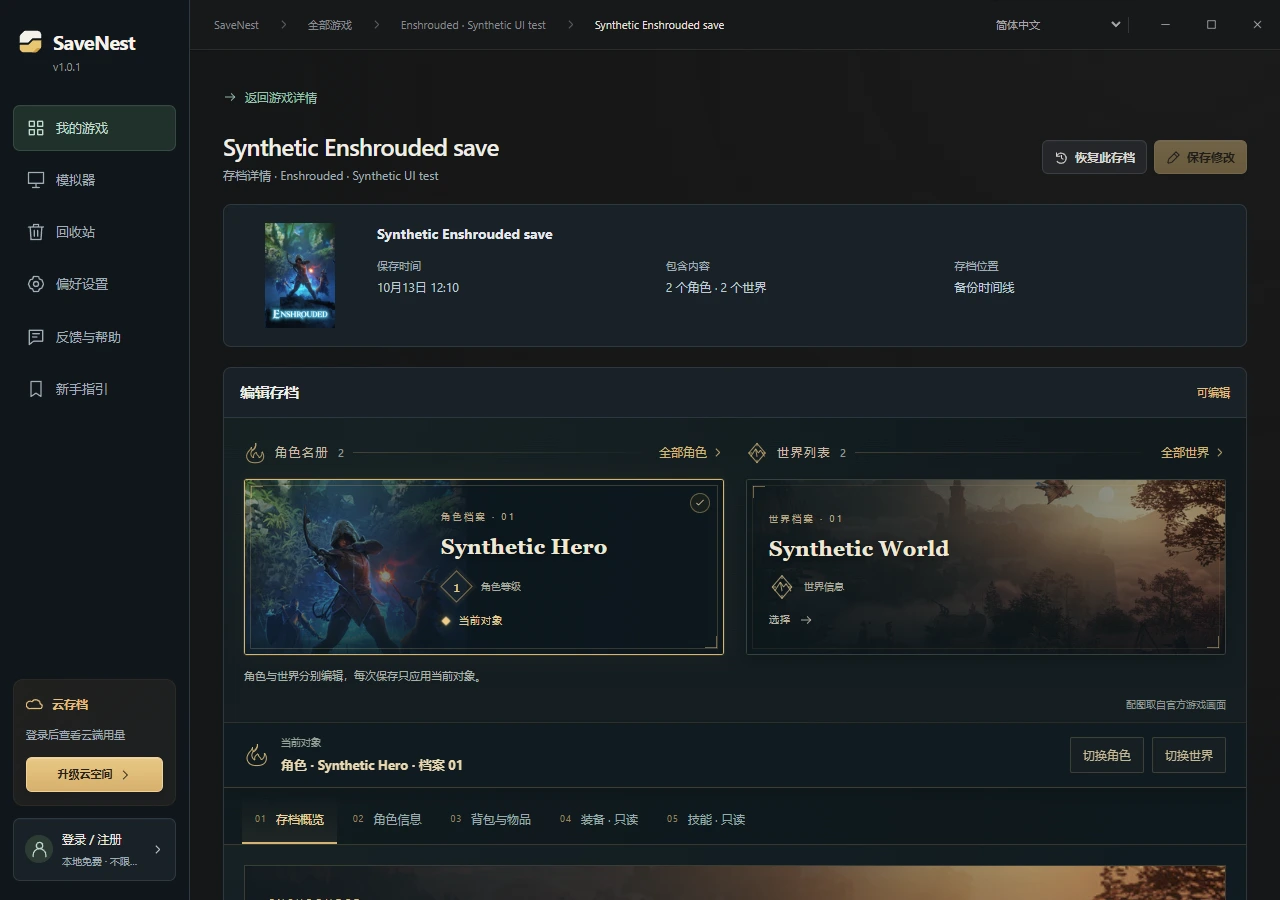Screen dimensions: 1280x900
Task: Click the flame icon beside 当前对象 header
Action: point(257,755)
